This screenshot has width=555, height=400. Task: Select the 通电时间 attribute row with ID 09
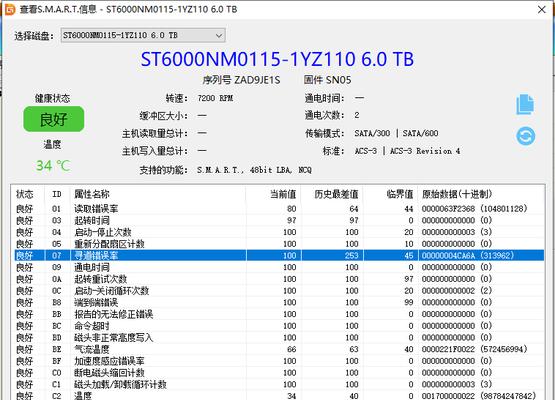(x=279, y=267)
